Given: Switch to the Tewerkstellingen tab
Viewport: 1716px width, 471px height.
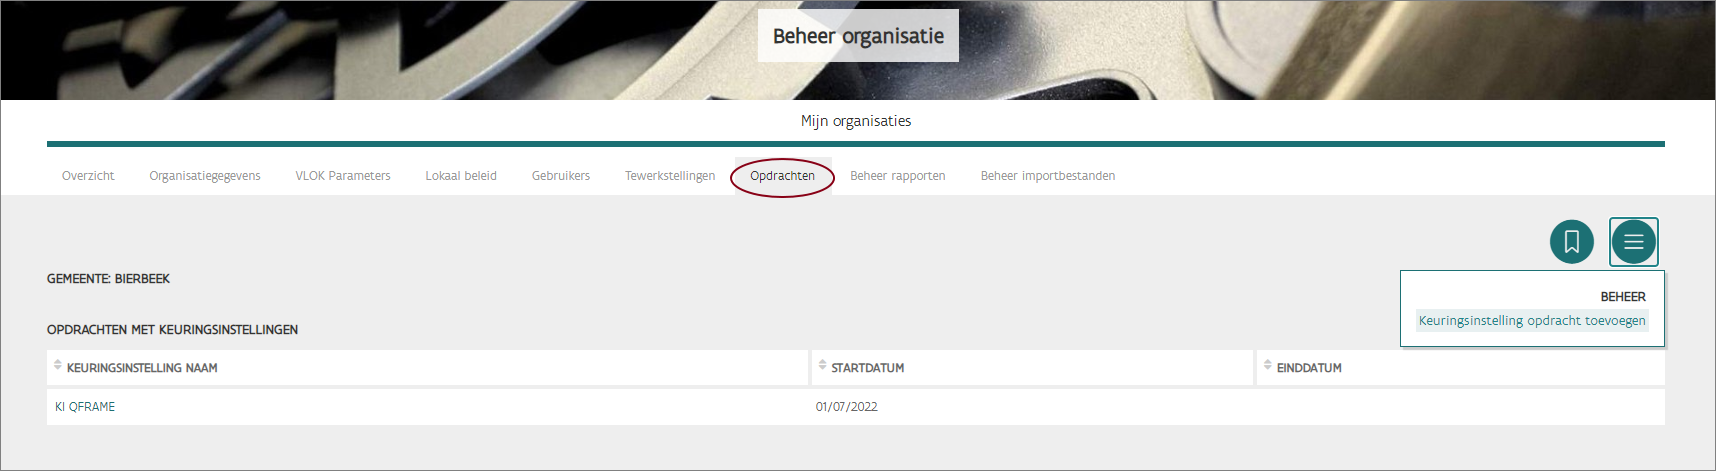Looking at the screenshot, I should click(670, 176).
